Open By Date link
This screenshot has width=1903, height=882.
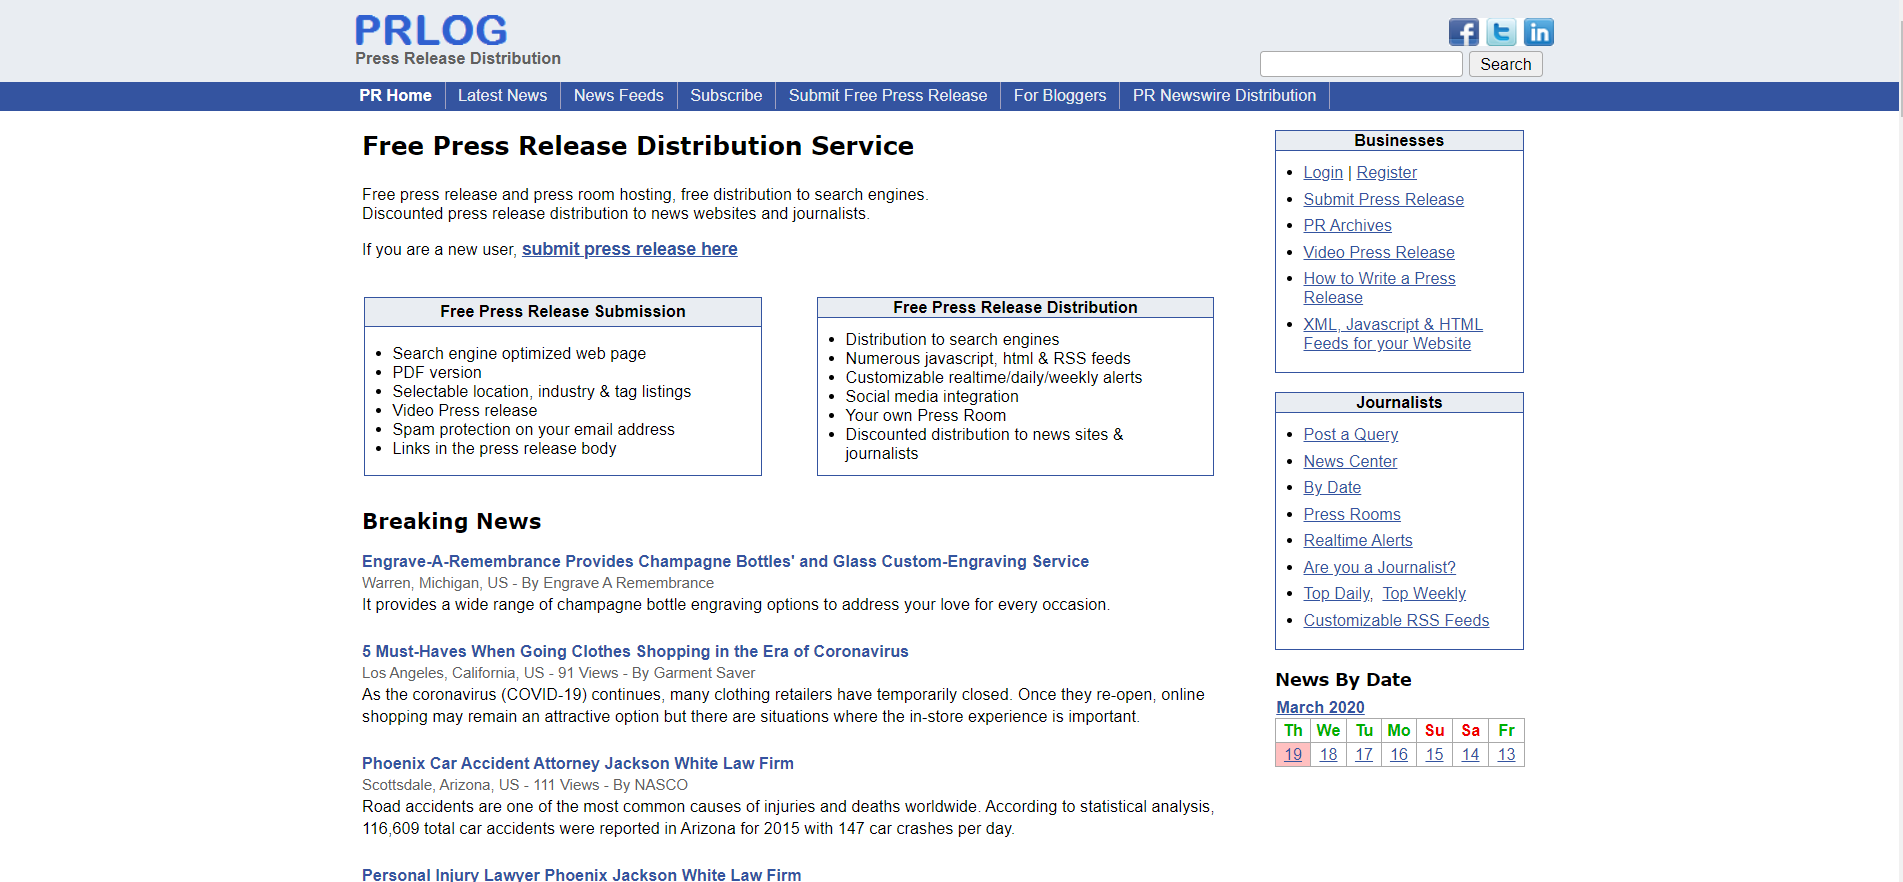coord(1332,487)
